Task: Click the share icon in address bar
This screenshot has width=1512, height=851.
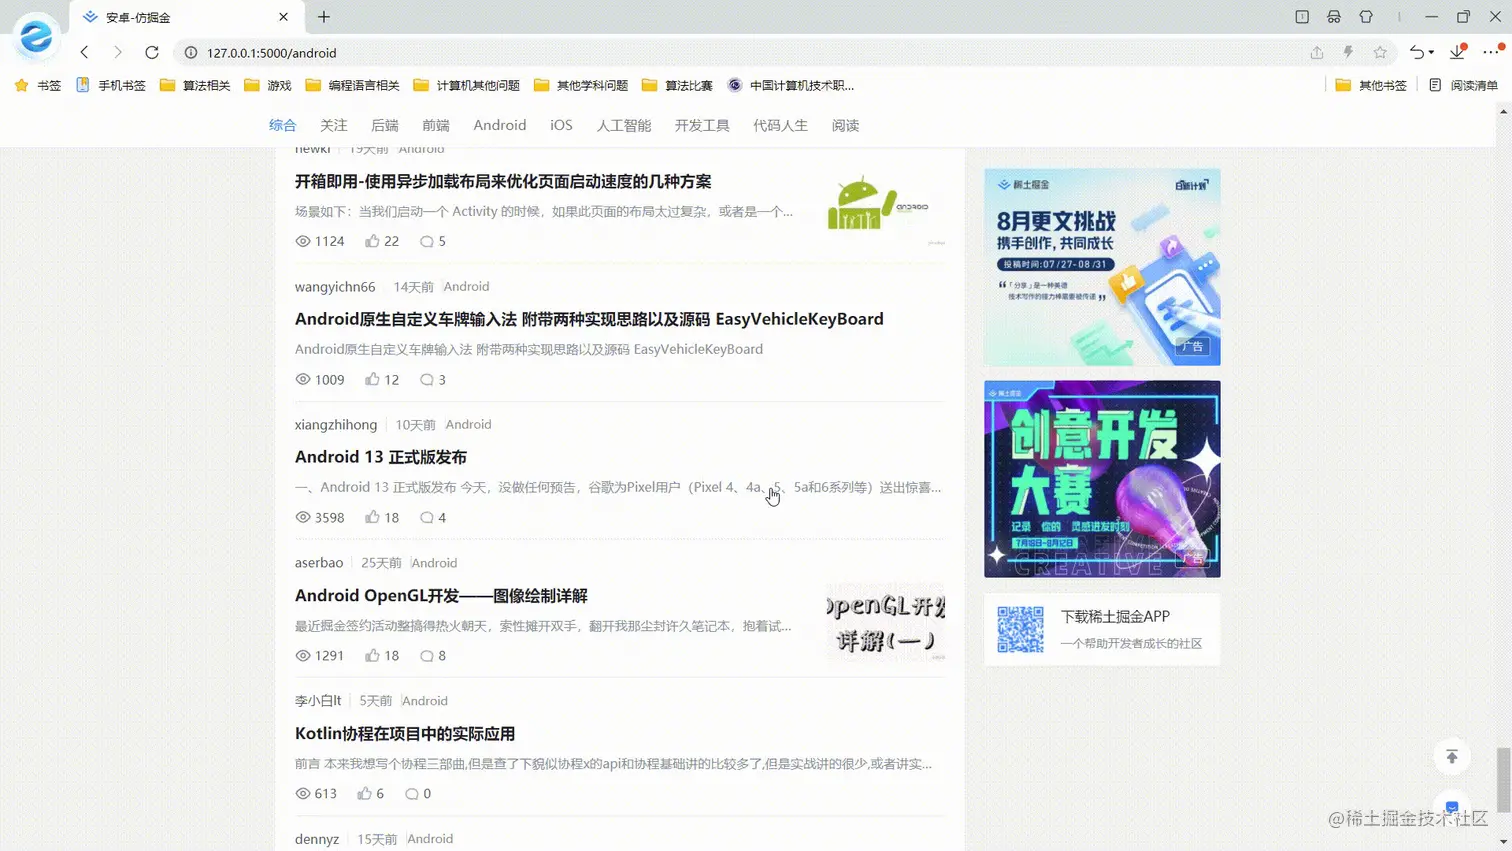Action: pyautogui.click(x=1317, y=52)
